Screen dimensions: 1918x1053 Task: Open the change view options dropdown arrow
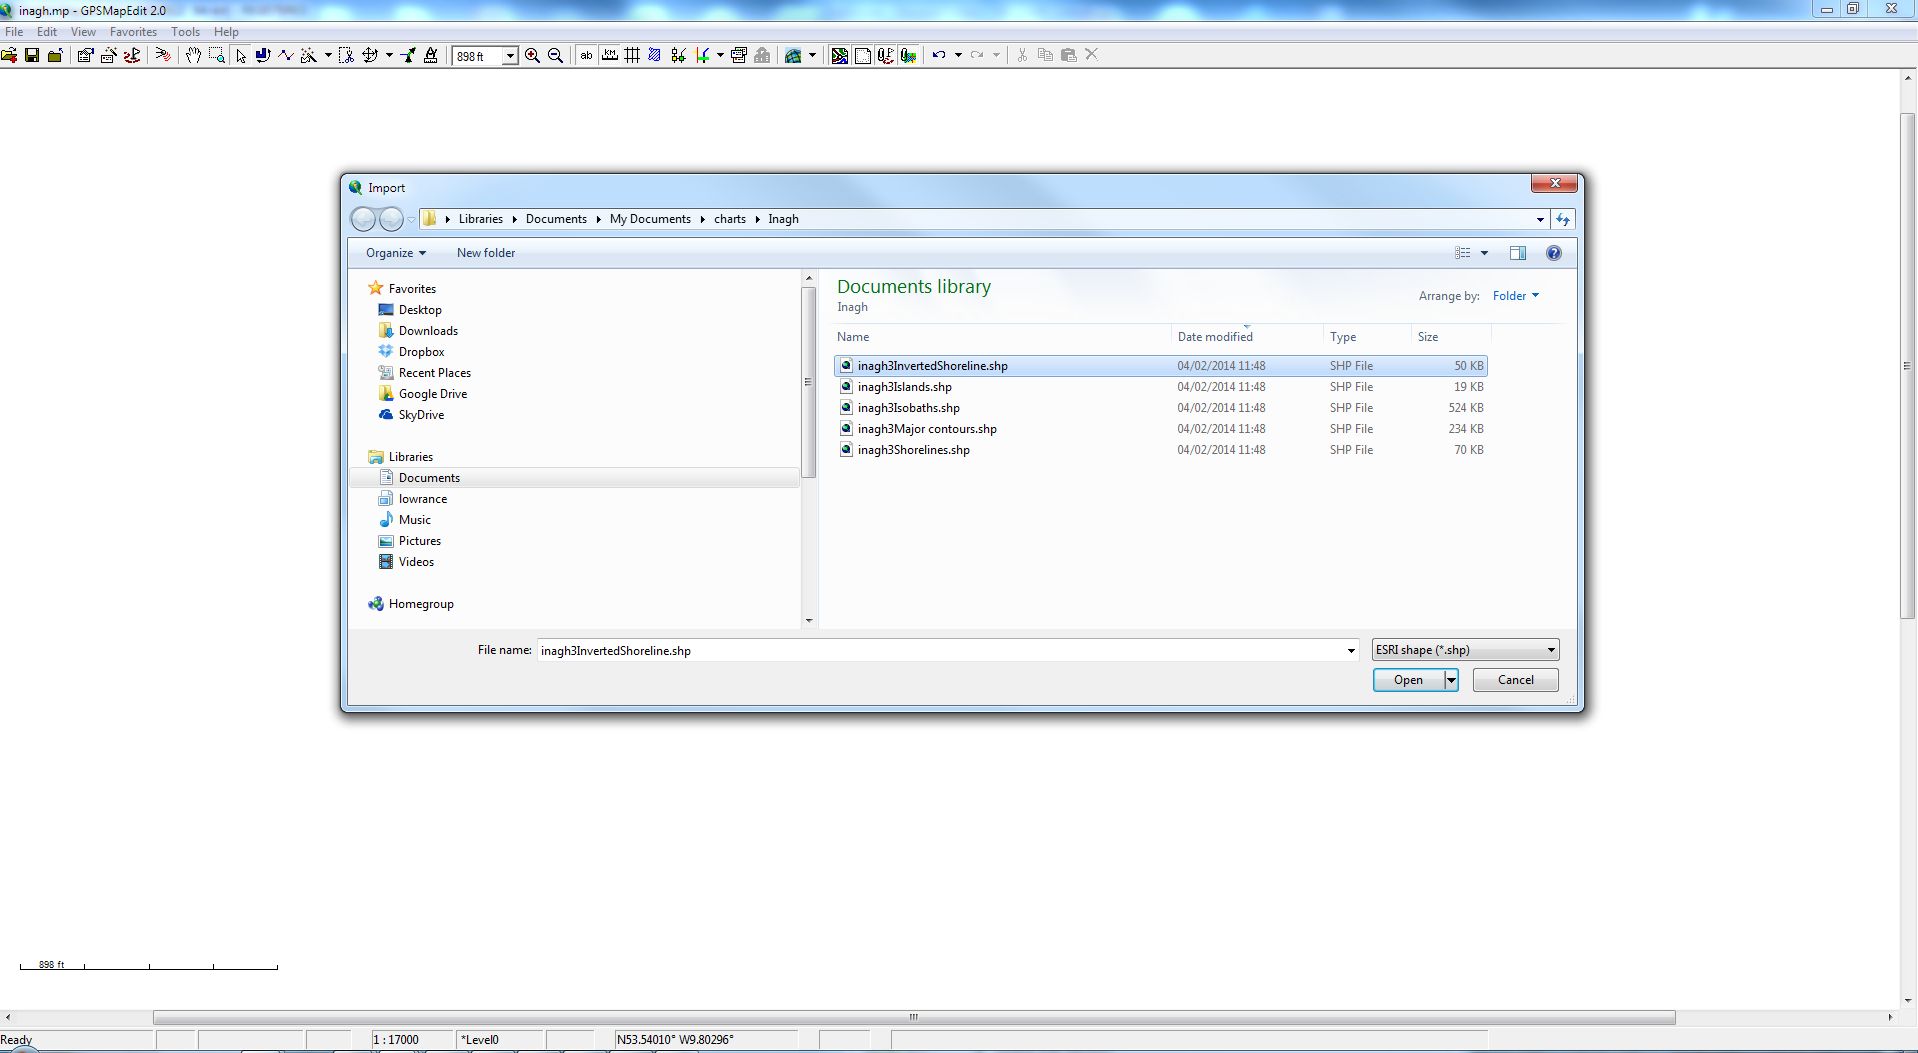pos(1484,253)
